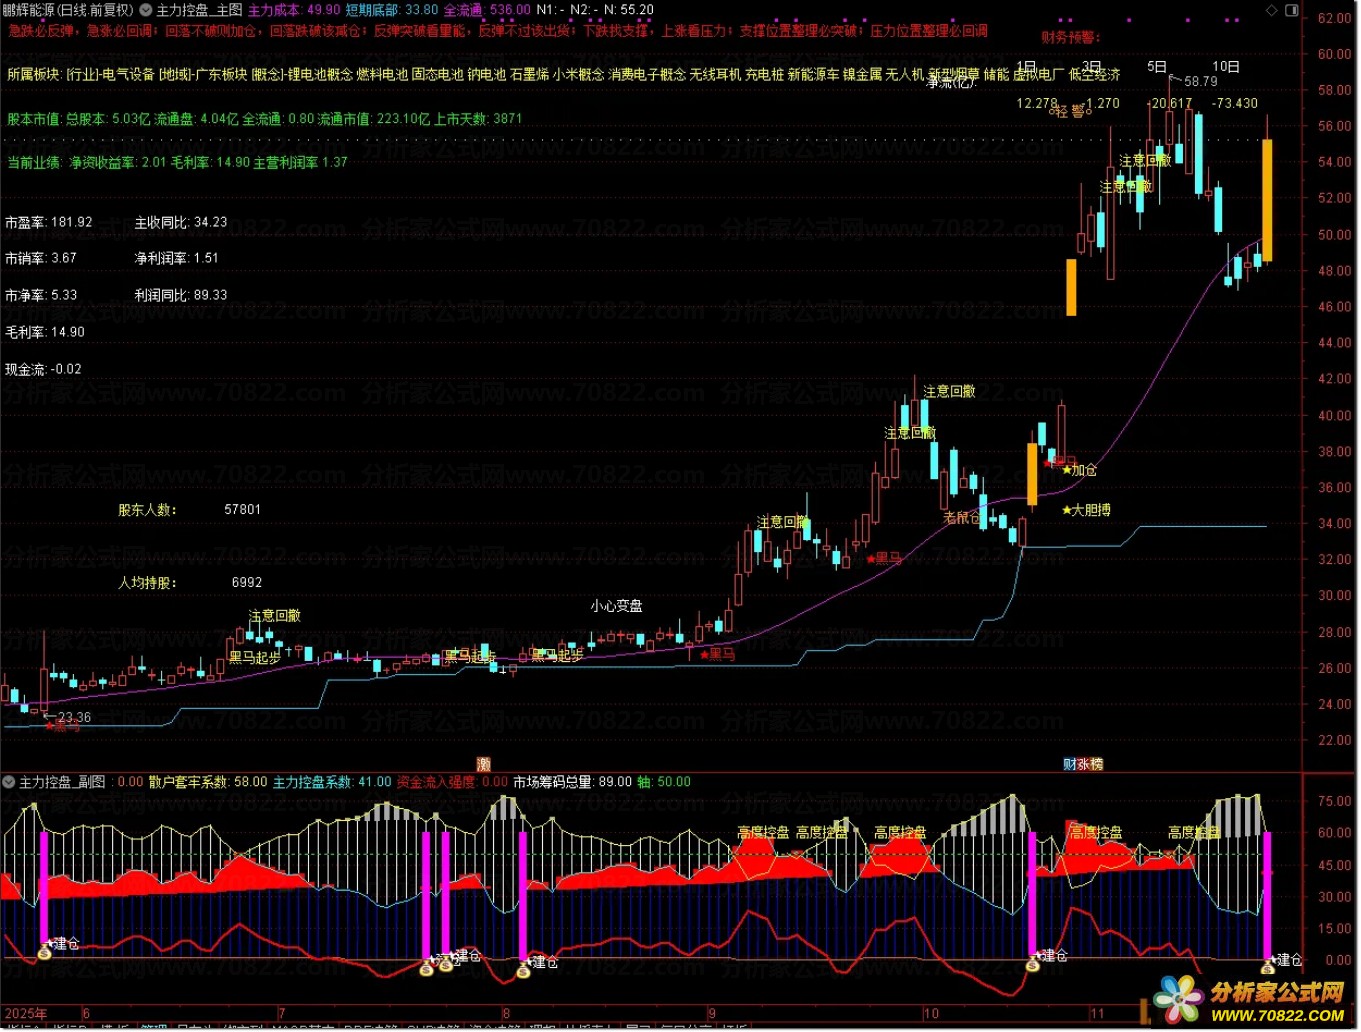The height and width of the screenshot is (1032, 1361).
Task: Jump to the month 7 timeline label
Action: (282, 1013)
